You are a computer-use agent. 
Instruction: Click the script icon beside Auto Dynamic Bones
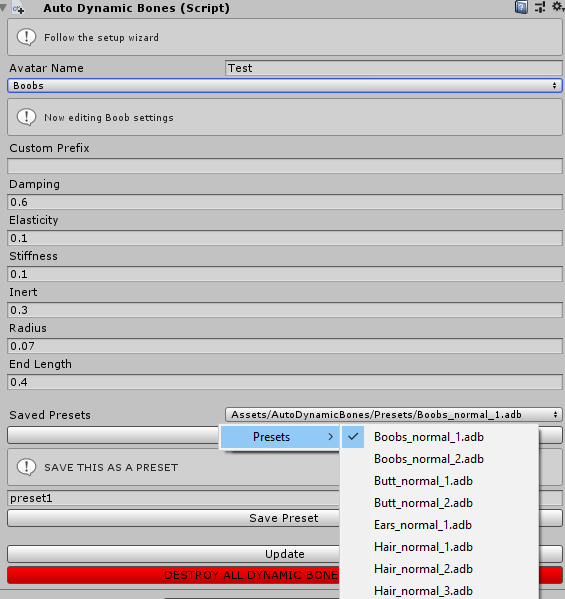coord(18,8)
